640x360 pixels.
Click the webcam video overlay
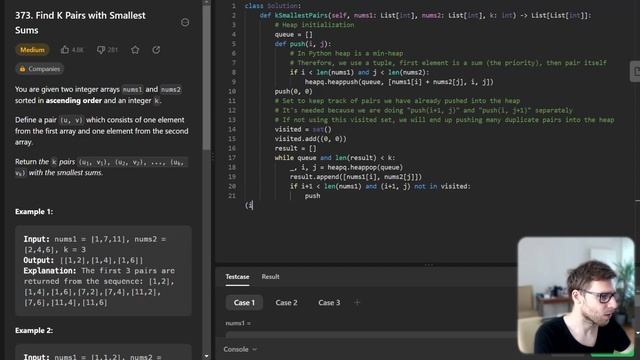coord(576,295)
